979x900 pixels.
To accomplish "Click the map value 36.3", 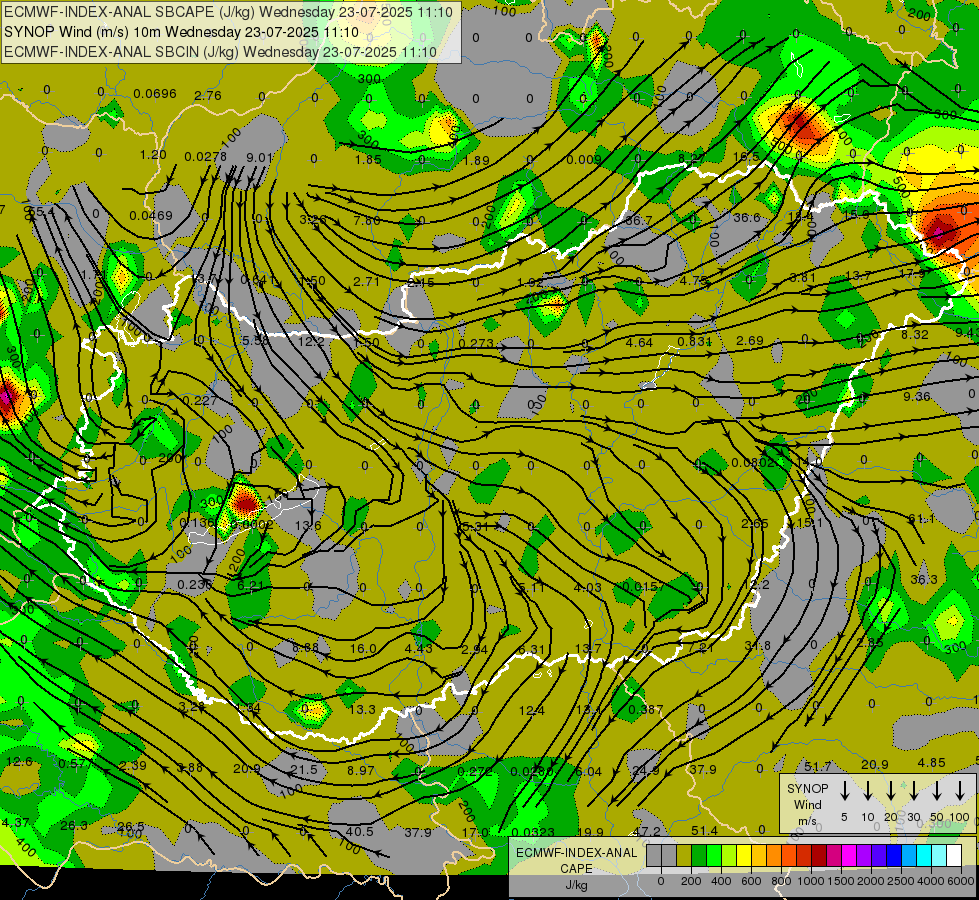I will click(923, 579).
